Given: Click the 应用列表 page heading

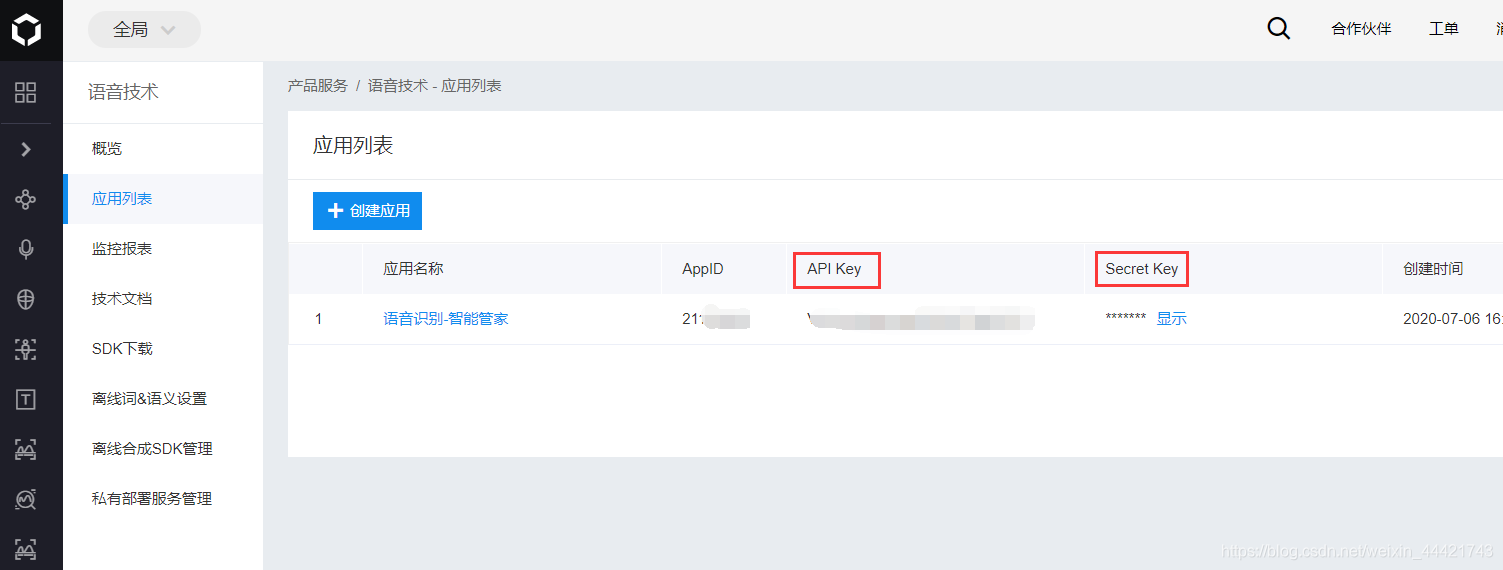Looking at the screenshot, I should 353,145.
